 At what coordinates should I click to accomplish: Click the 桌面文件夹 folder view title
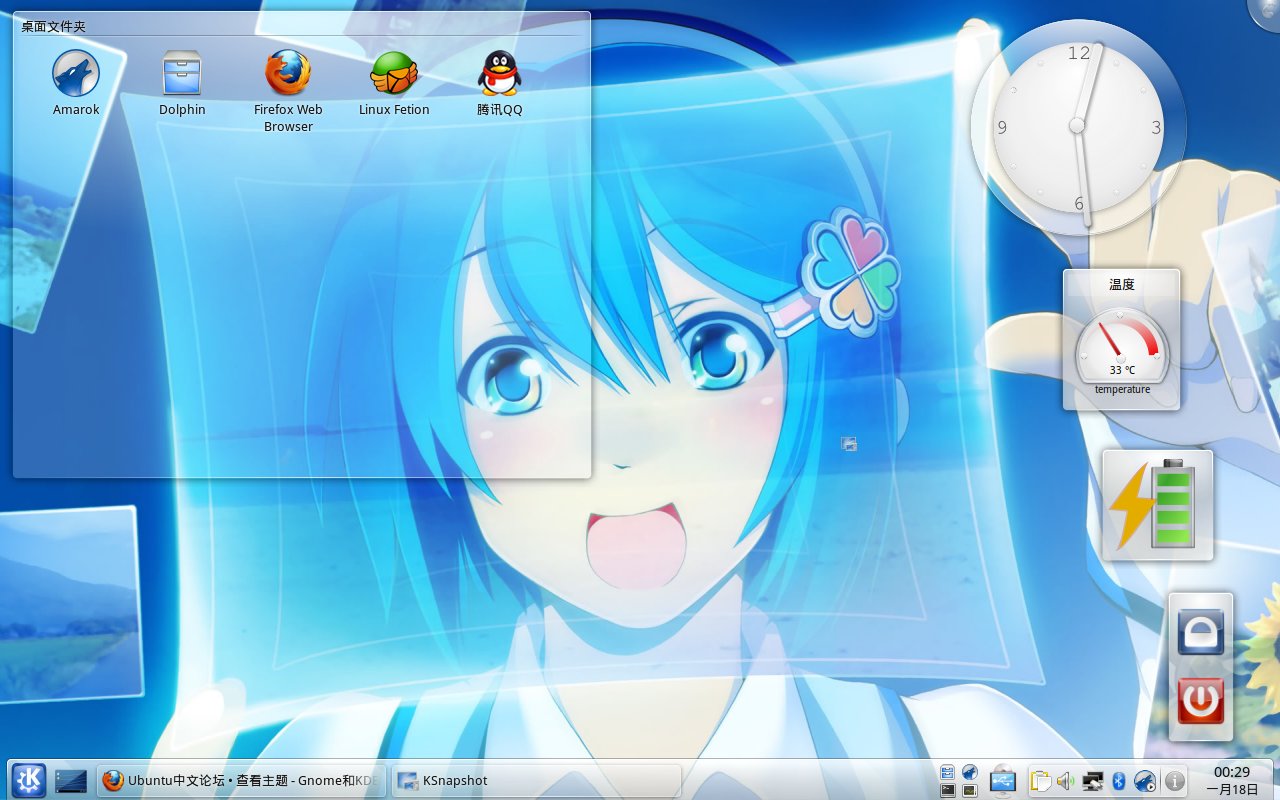pyautogui.click(x=54, y=26)
